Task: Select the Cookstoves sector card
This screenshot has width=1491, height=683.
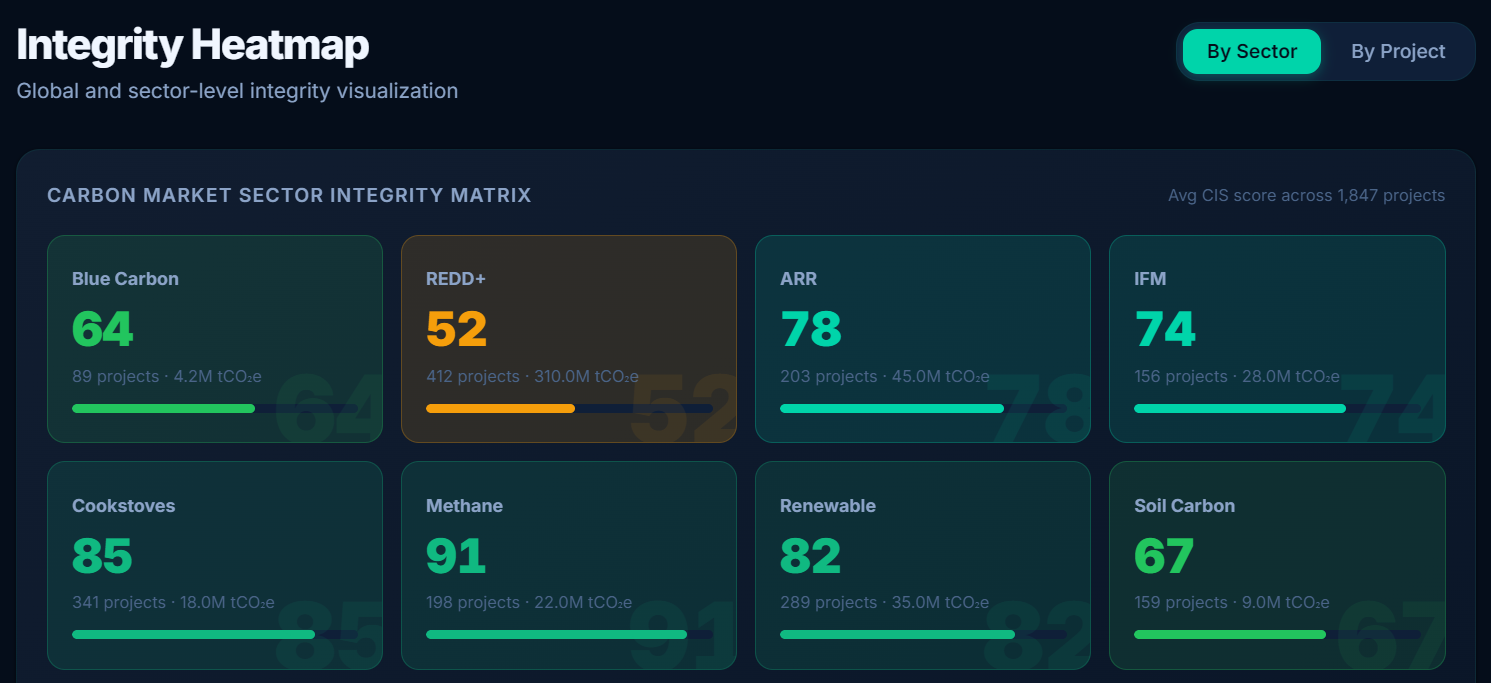Action: [215, 565]
